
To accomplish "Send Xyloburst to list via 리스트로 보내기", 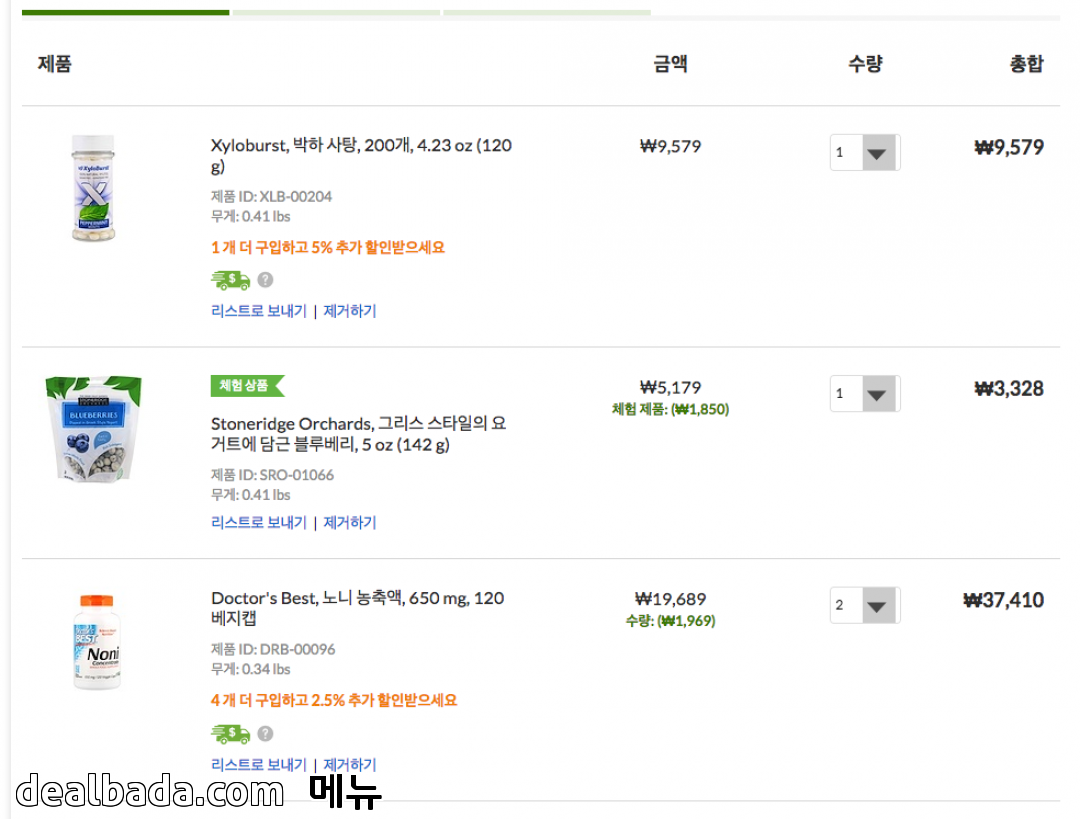I will 259,311.
